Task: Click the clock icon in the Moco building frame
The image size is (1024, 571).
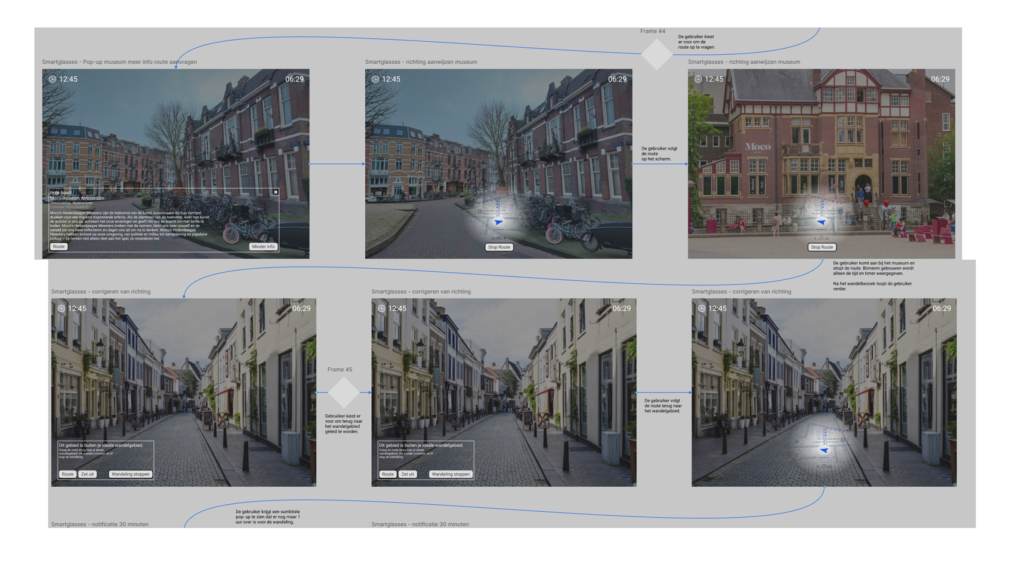Action: coord(698,79)
